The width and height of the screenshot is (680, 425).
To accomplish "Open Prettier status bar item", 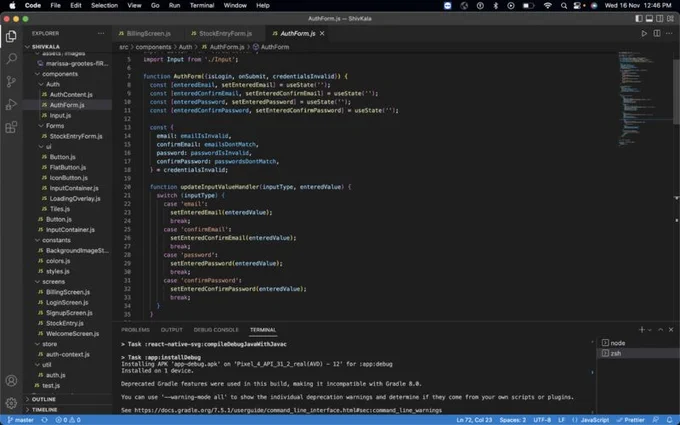I will click(631, 420).
